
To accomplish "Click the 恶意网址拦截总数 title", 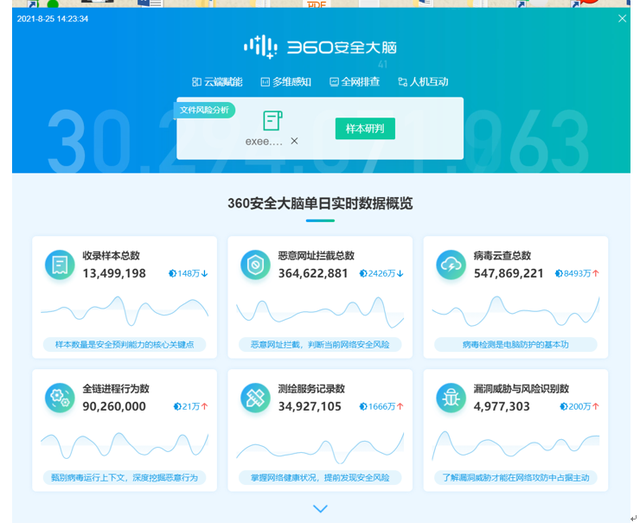I will tap(316, 256).
